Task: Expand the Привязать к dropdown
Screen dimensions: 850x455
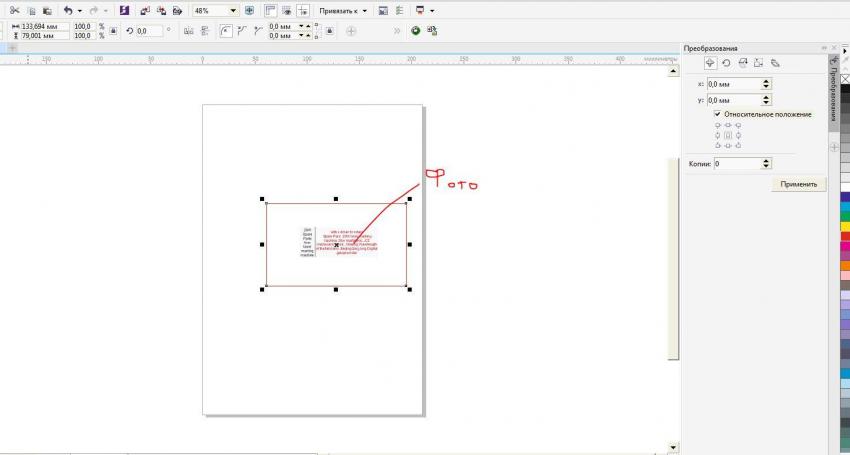Action: point(364,10)
